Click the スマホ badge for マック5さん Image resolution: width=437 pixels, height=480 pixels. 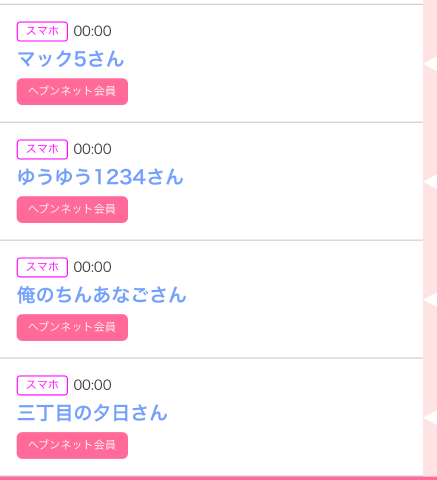coord(42,32)
